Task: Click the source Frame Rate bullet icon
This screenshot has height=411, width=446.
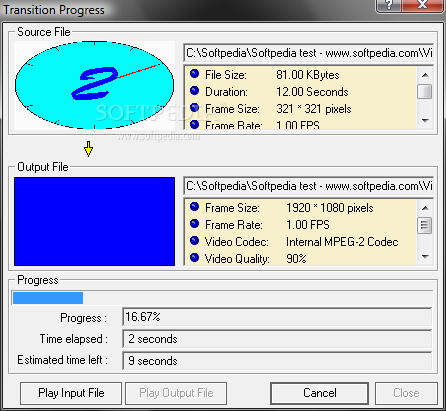Action: pos(194,124)
